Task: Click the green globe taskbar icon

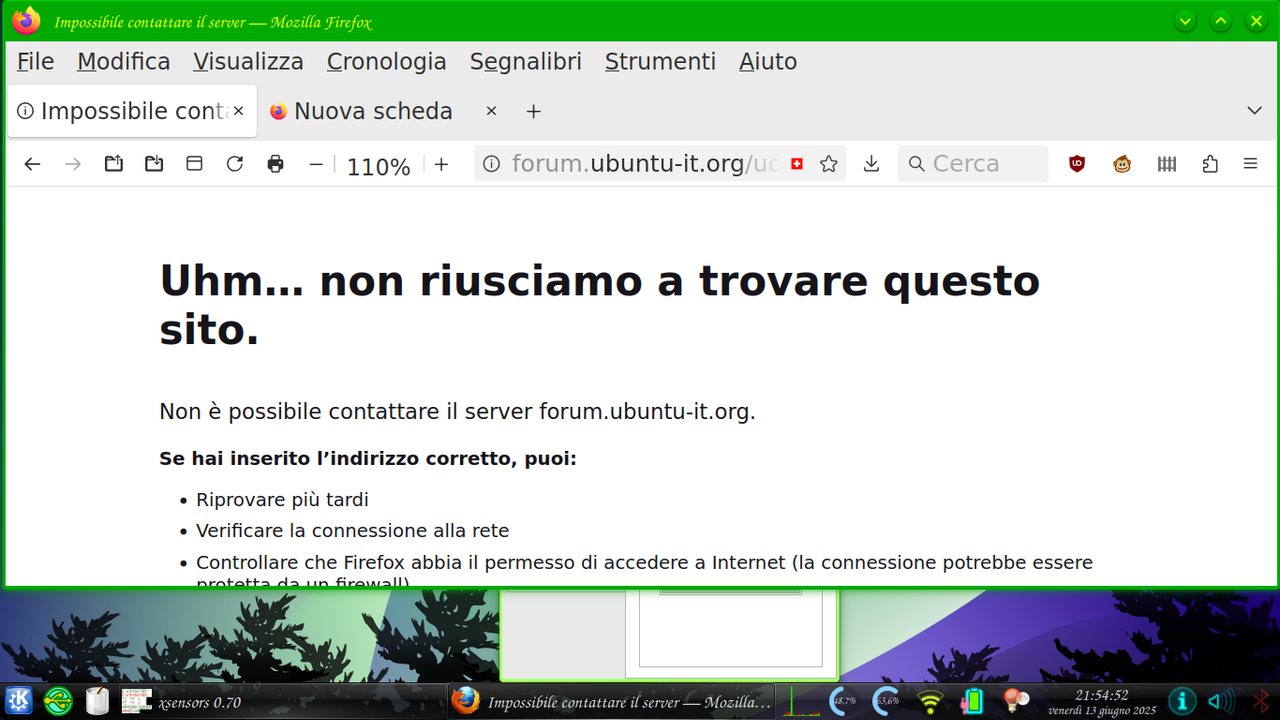Action: pos(58,701)
